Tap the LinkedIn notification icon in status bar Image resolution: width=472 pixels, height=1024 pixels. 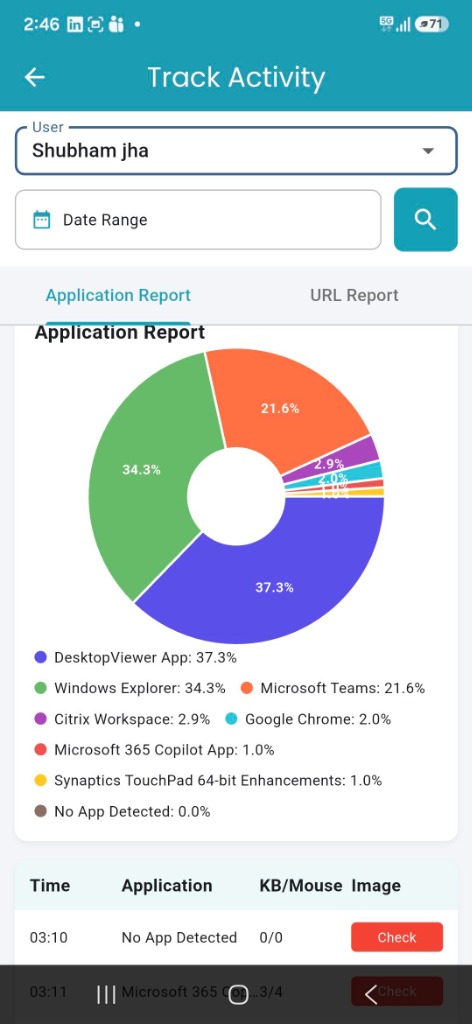coord(75,25)
